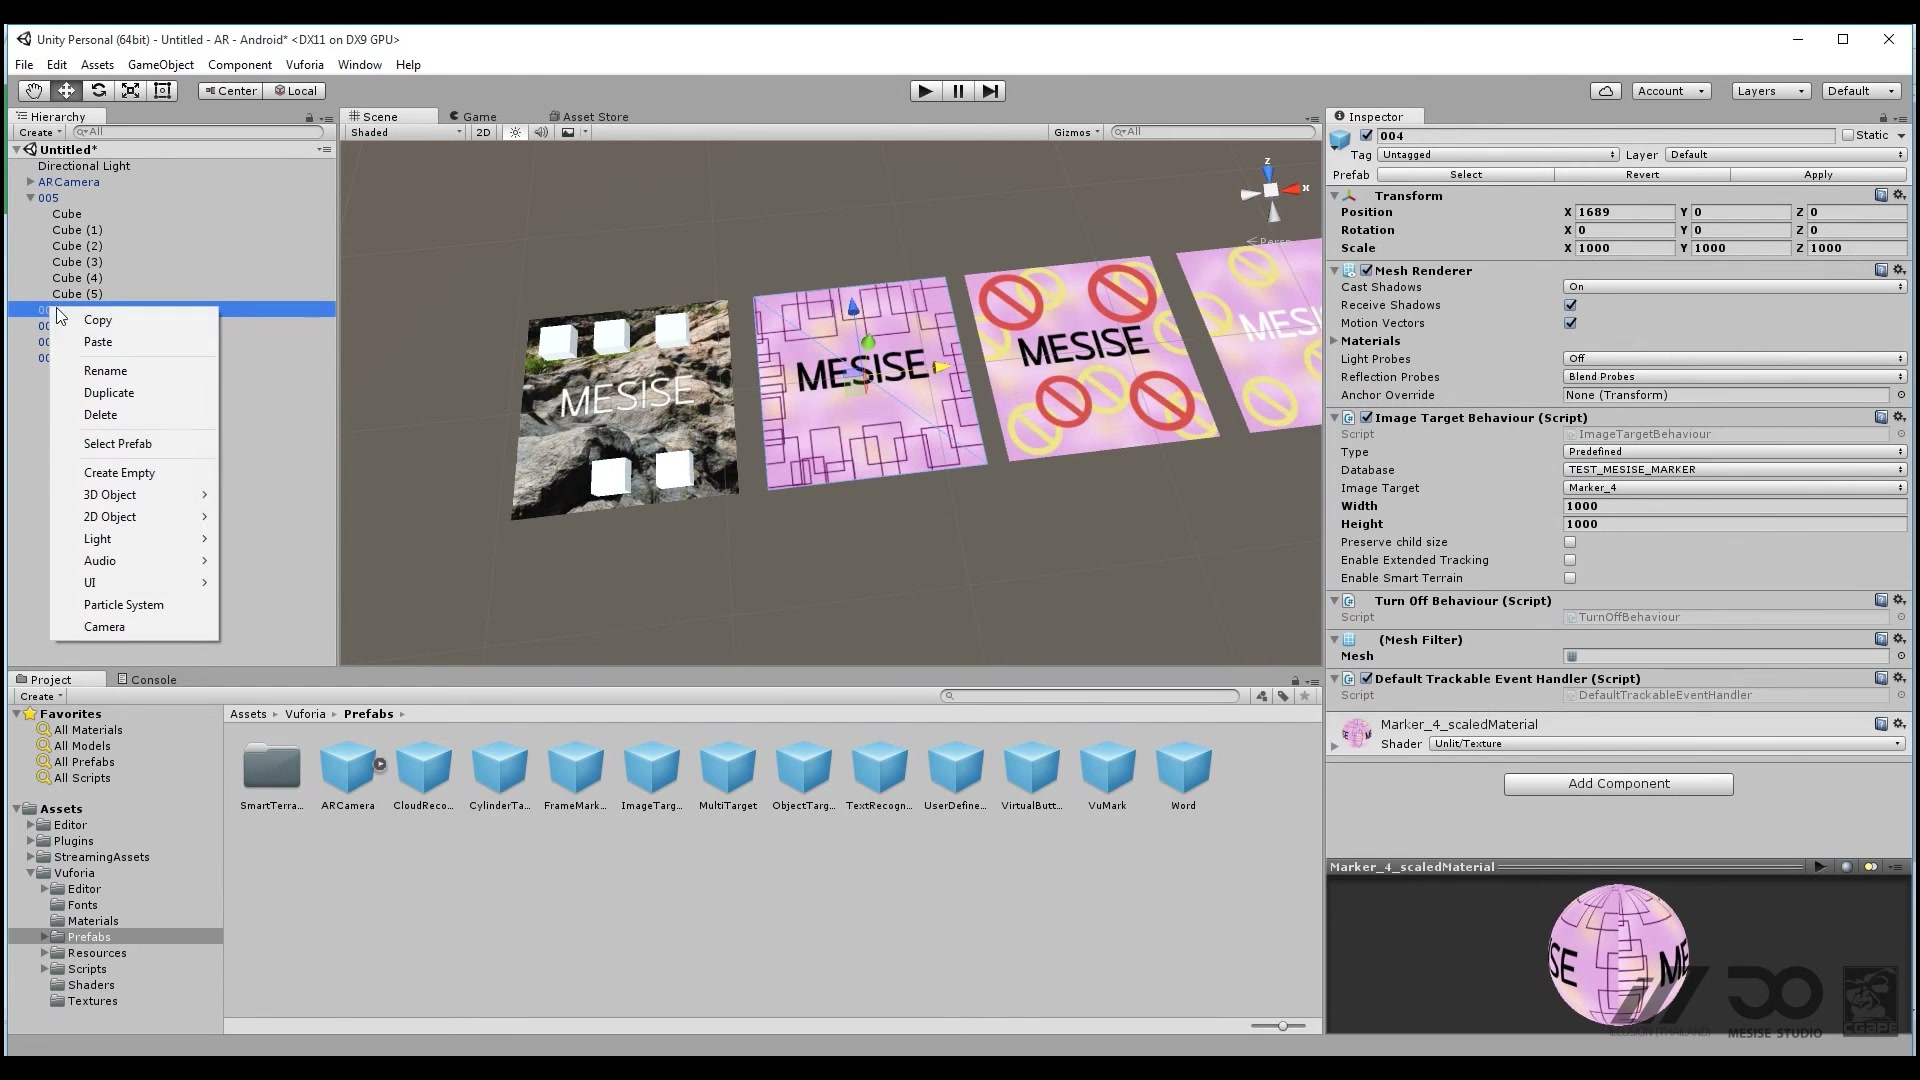
Task: Toggle Static checkbox in Inspector
Action: (x=1848, y=135)
